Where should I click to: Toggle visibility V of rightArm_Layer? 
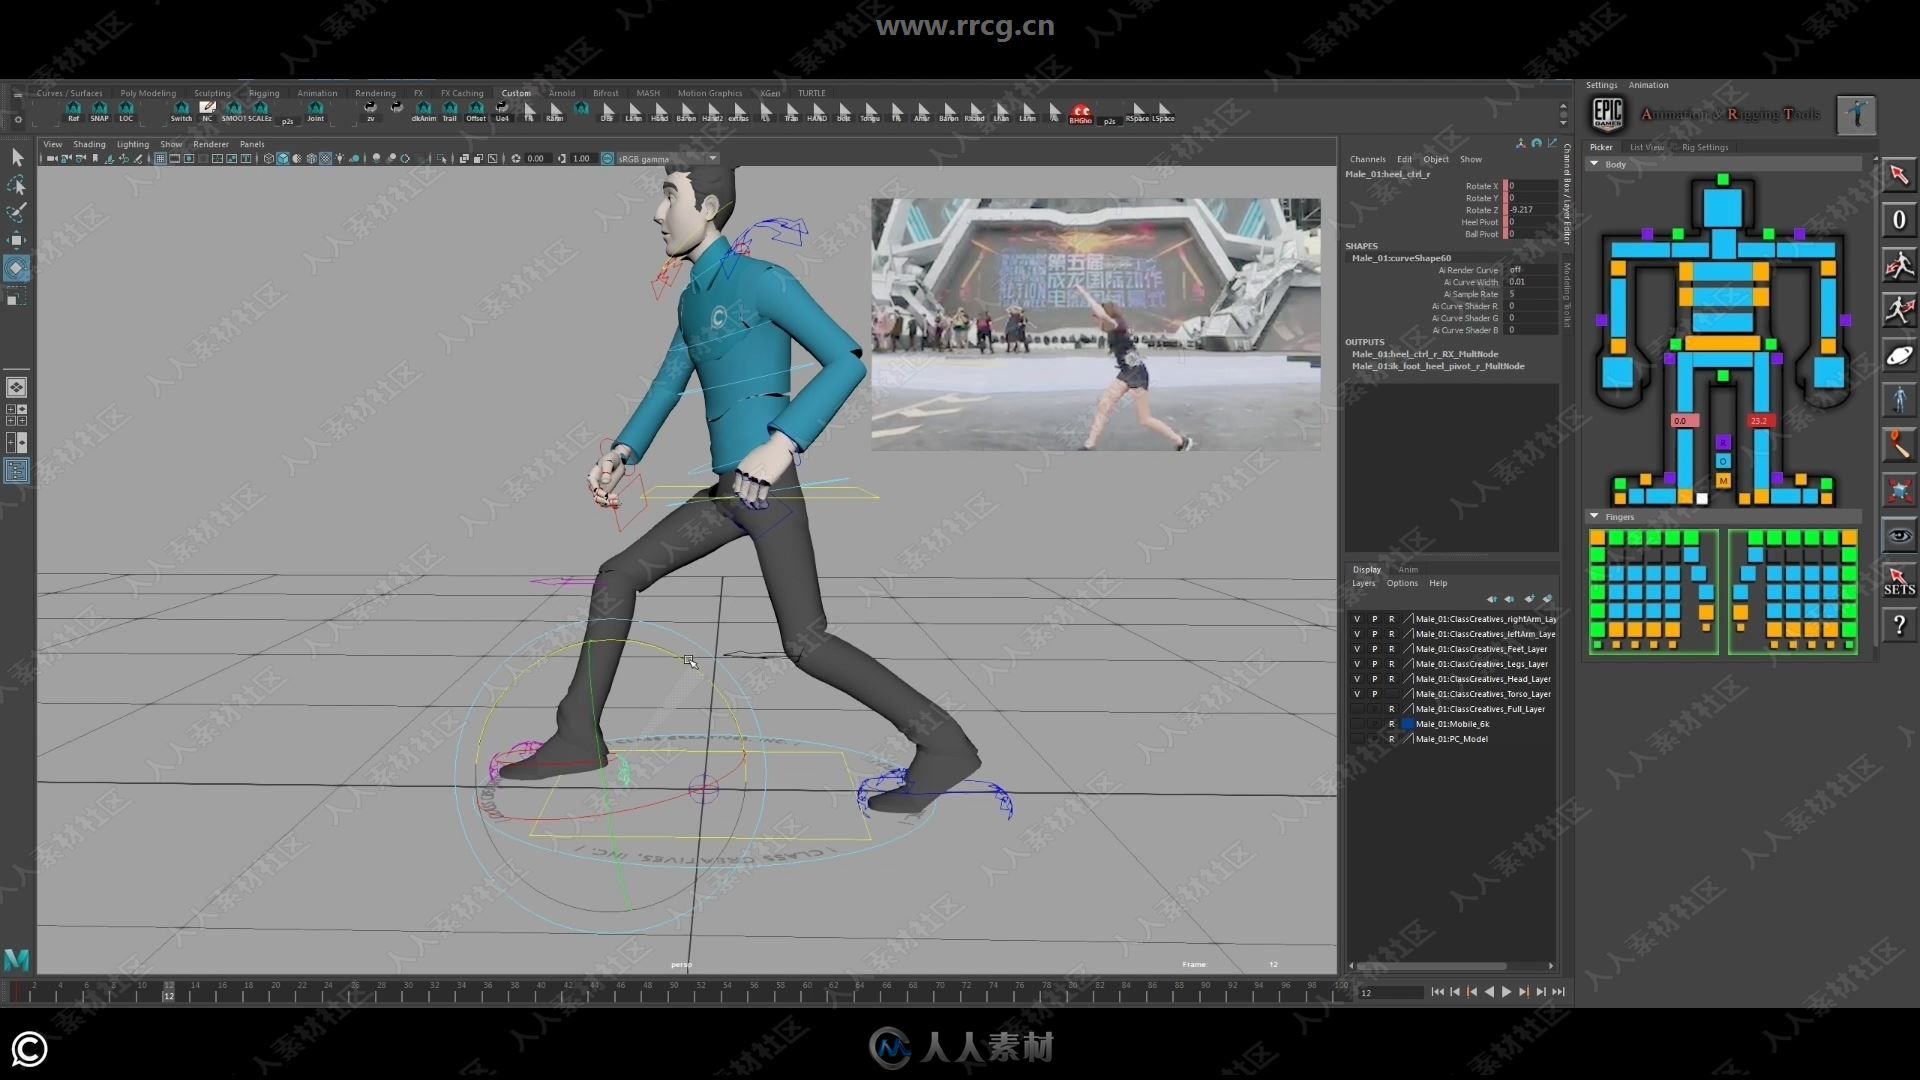[x=1357, y=619]
